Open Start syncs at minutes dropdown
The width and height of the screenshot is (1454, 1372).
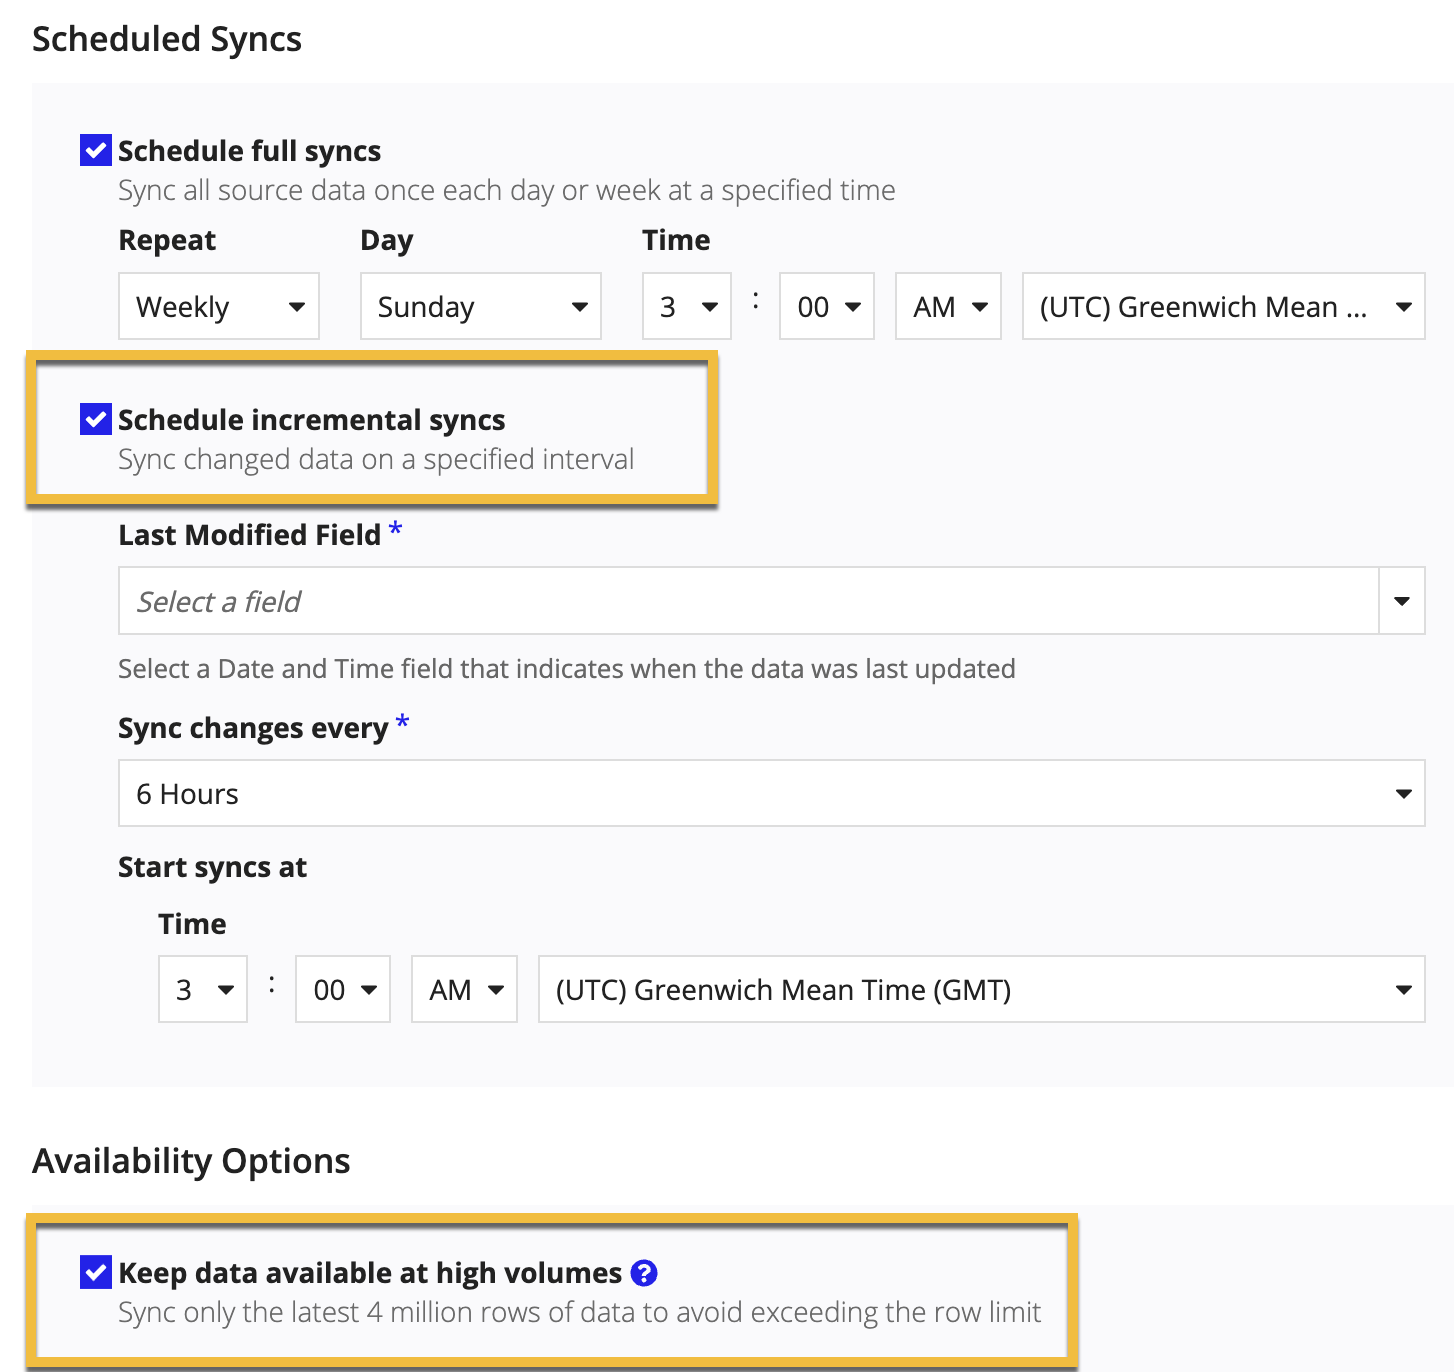coord(343,989)
